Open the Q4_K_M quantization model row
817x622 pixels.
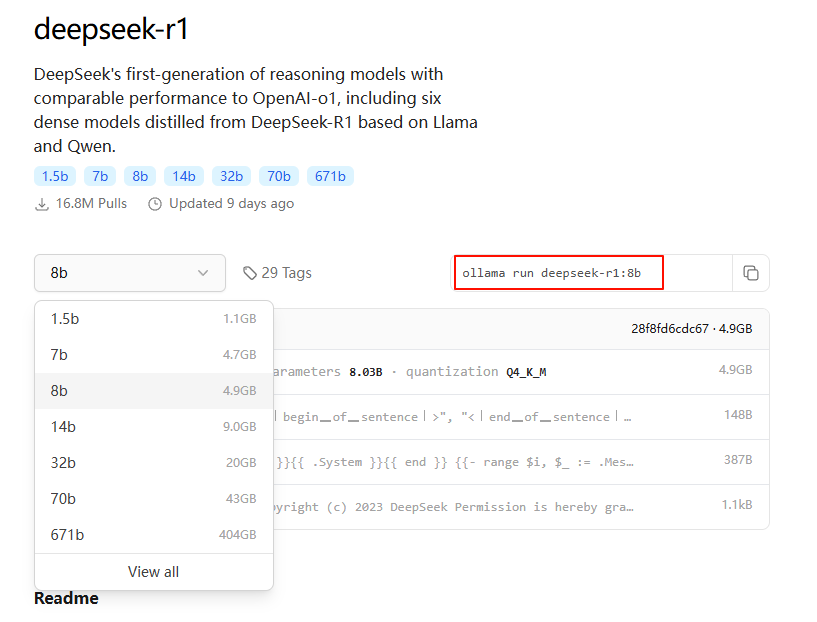pyautogui.click(x=510, y=372)
